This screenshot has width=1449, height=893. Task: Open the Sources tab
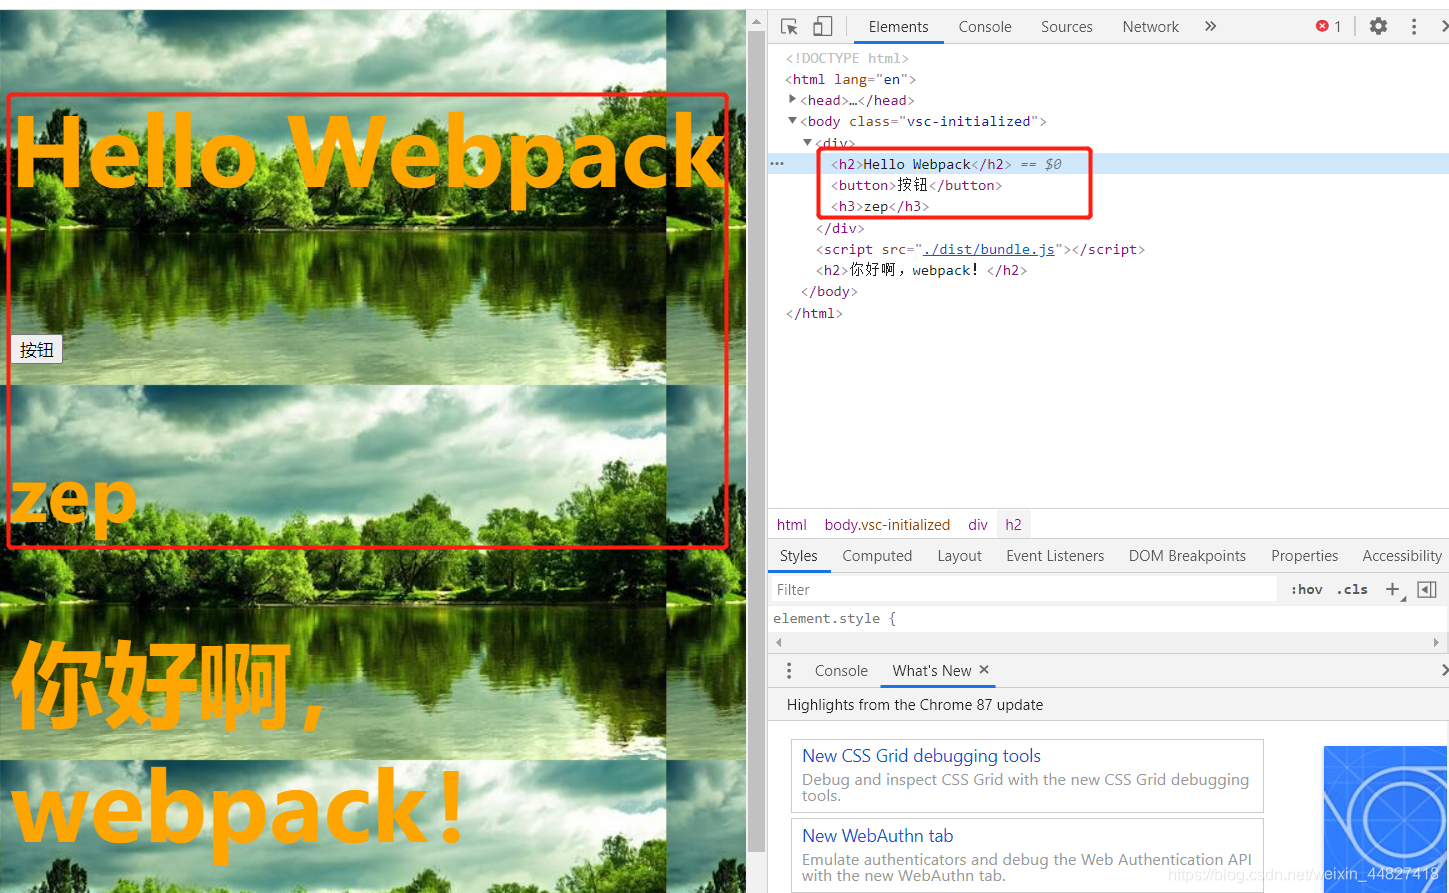coord(1066,27)
